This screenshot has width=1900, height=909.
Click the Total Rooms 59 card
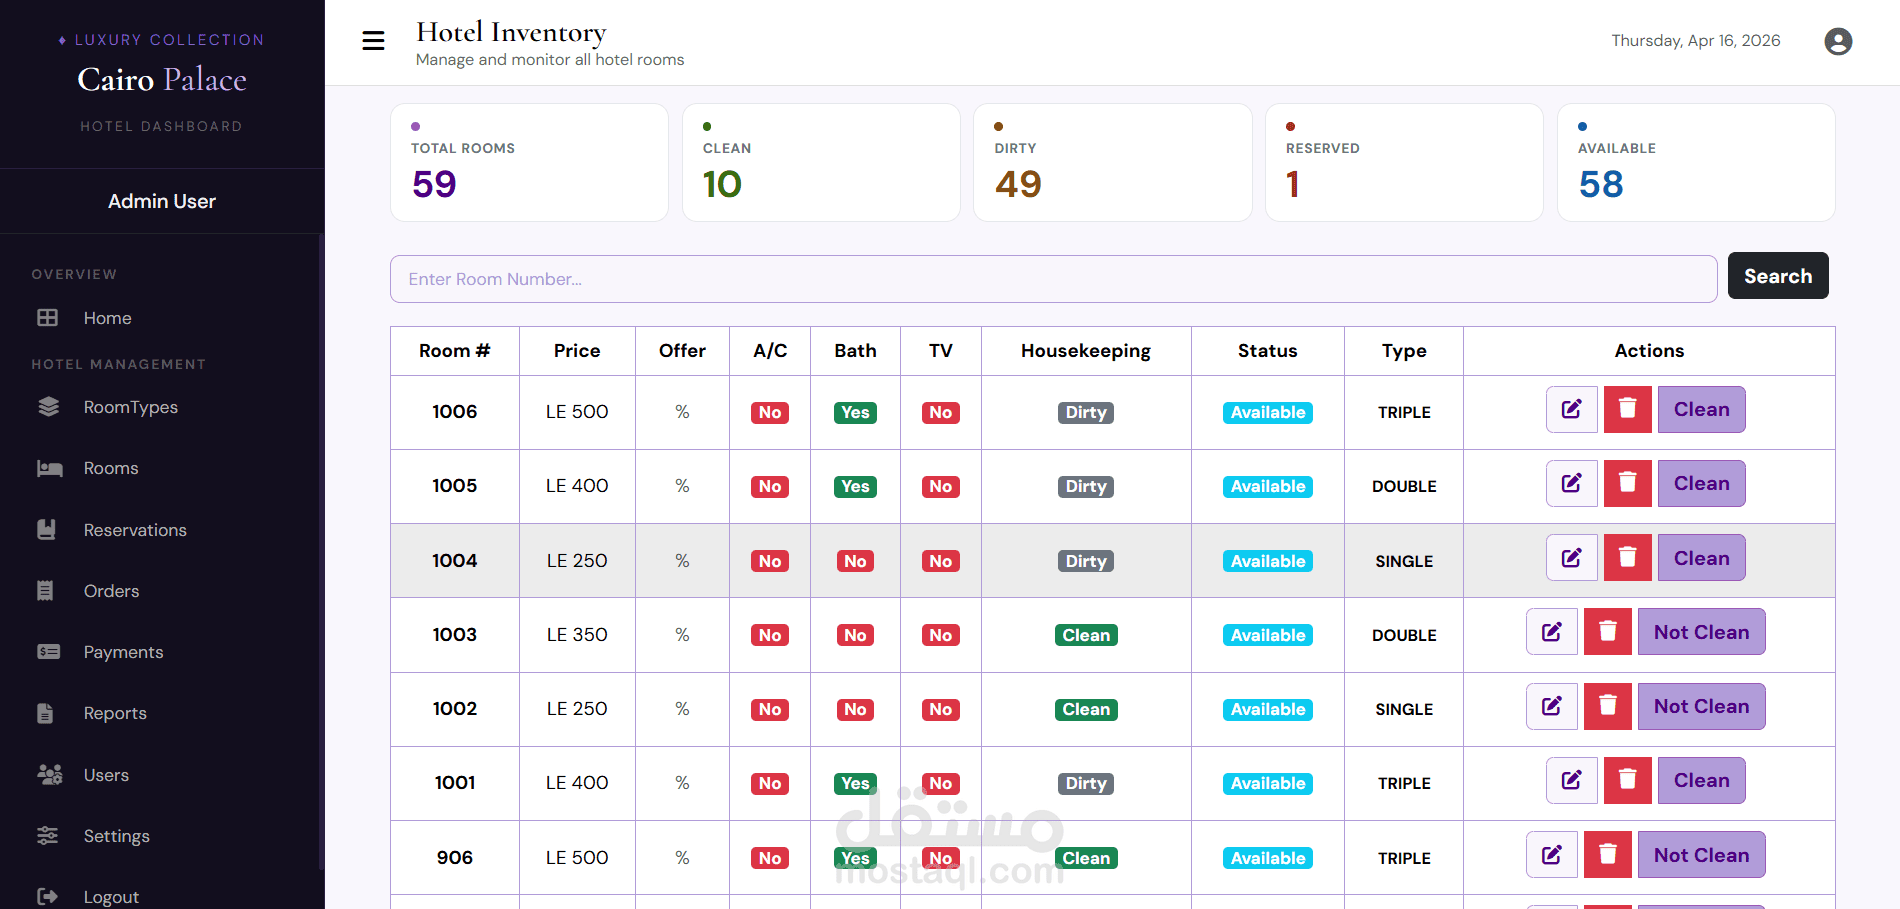[x=529, y=163]
